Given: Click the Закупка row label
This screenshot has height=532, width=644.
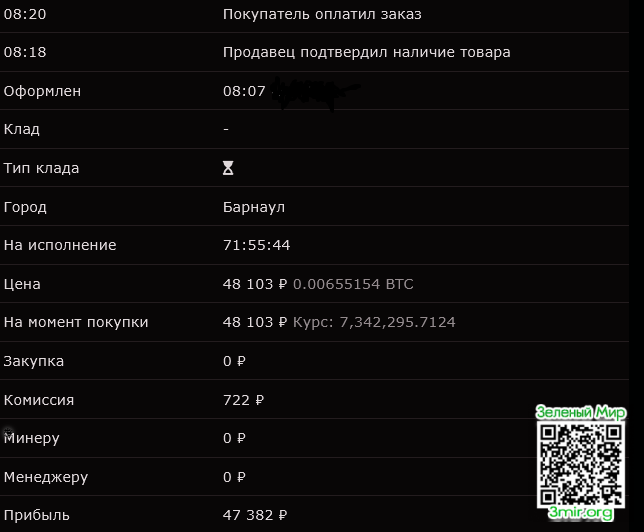Looking at the screenshot, I should [x=34, y=361].
